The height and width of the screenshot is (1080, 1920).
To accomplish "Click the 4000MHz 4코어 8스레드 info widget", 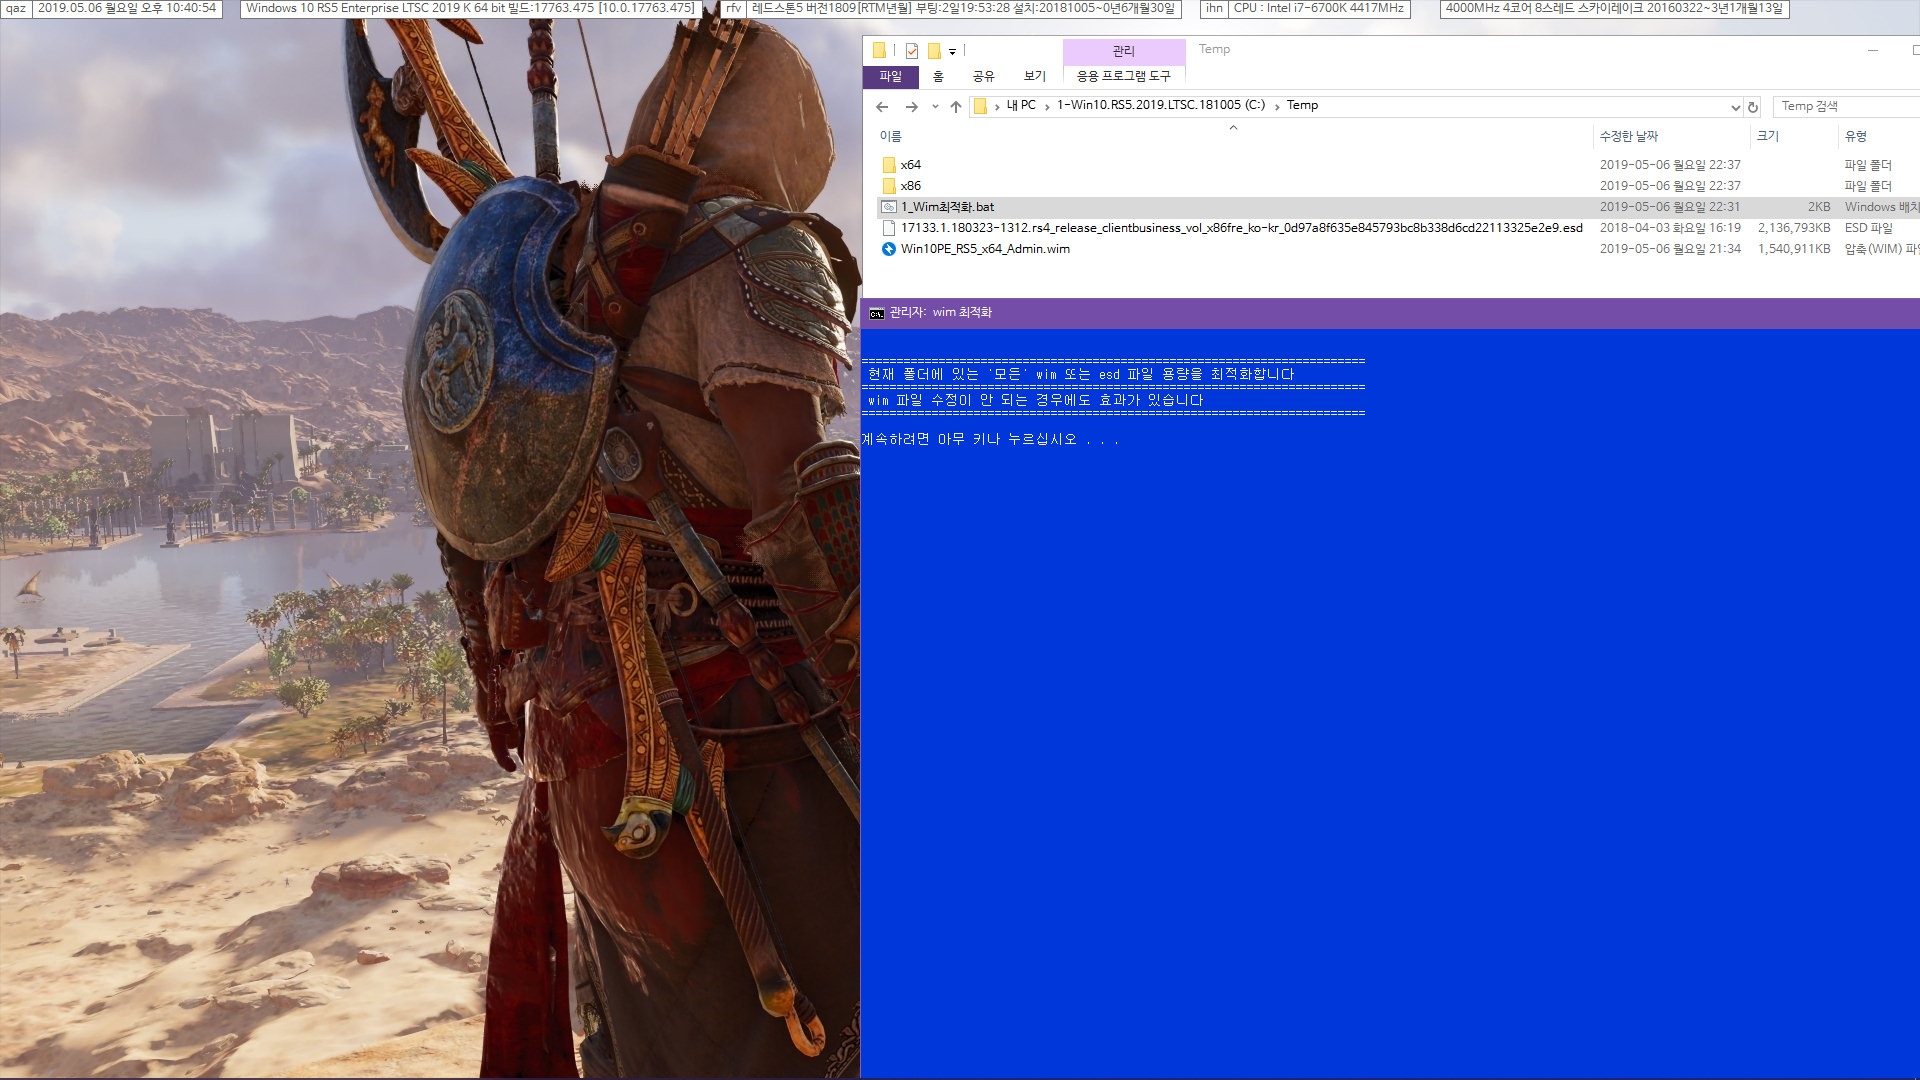I will [1614, 8].
